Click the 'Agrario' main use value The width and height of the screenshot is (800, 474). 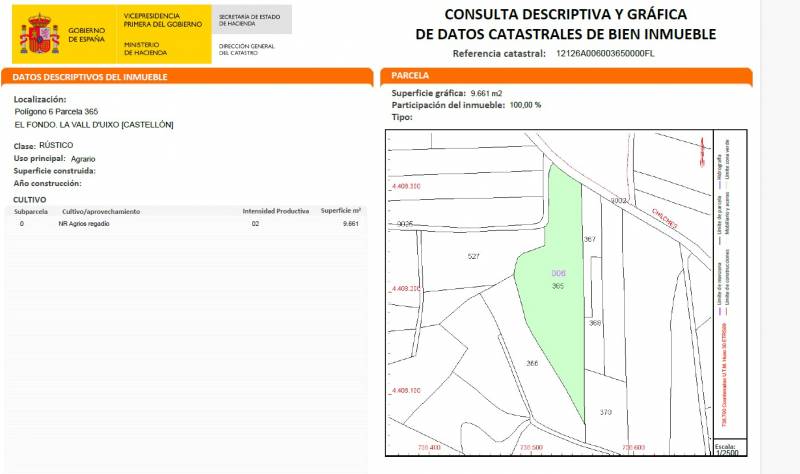coord(83,159)
